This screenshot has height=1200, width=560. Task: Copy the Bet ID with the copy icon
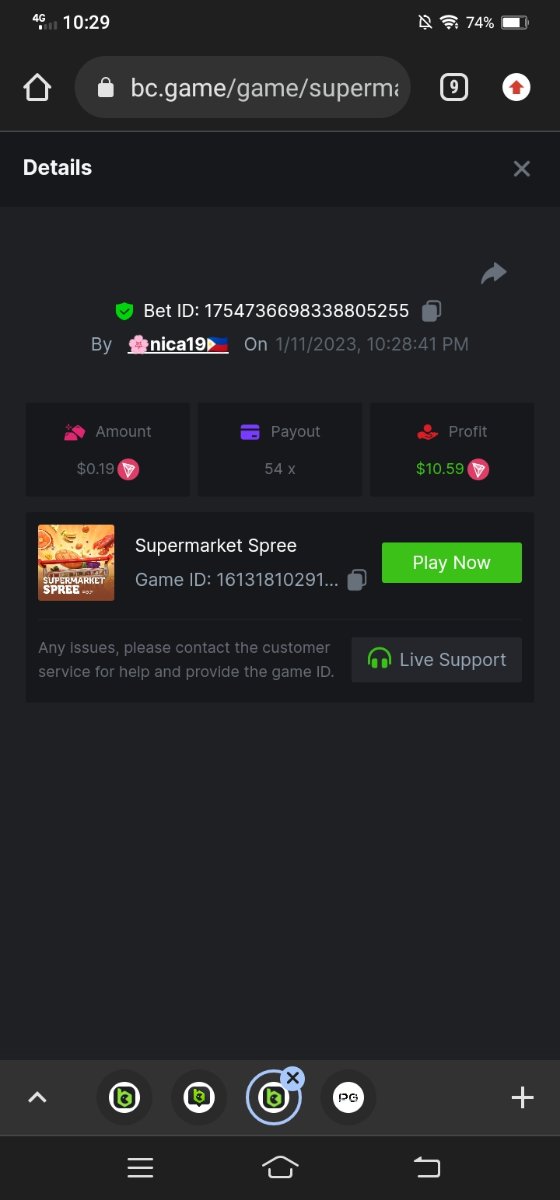pos(431,311)
